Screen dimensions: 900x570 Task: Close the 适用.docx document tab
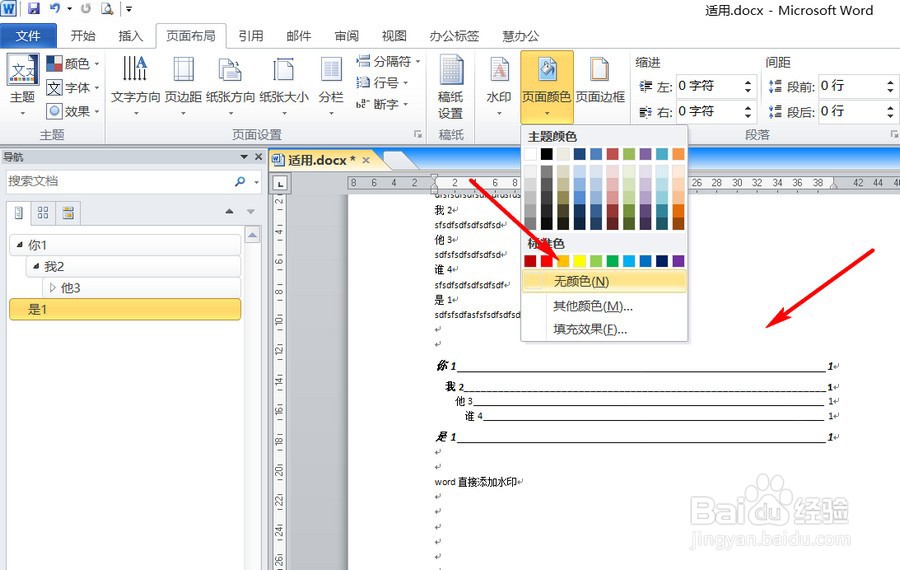366,160
